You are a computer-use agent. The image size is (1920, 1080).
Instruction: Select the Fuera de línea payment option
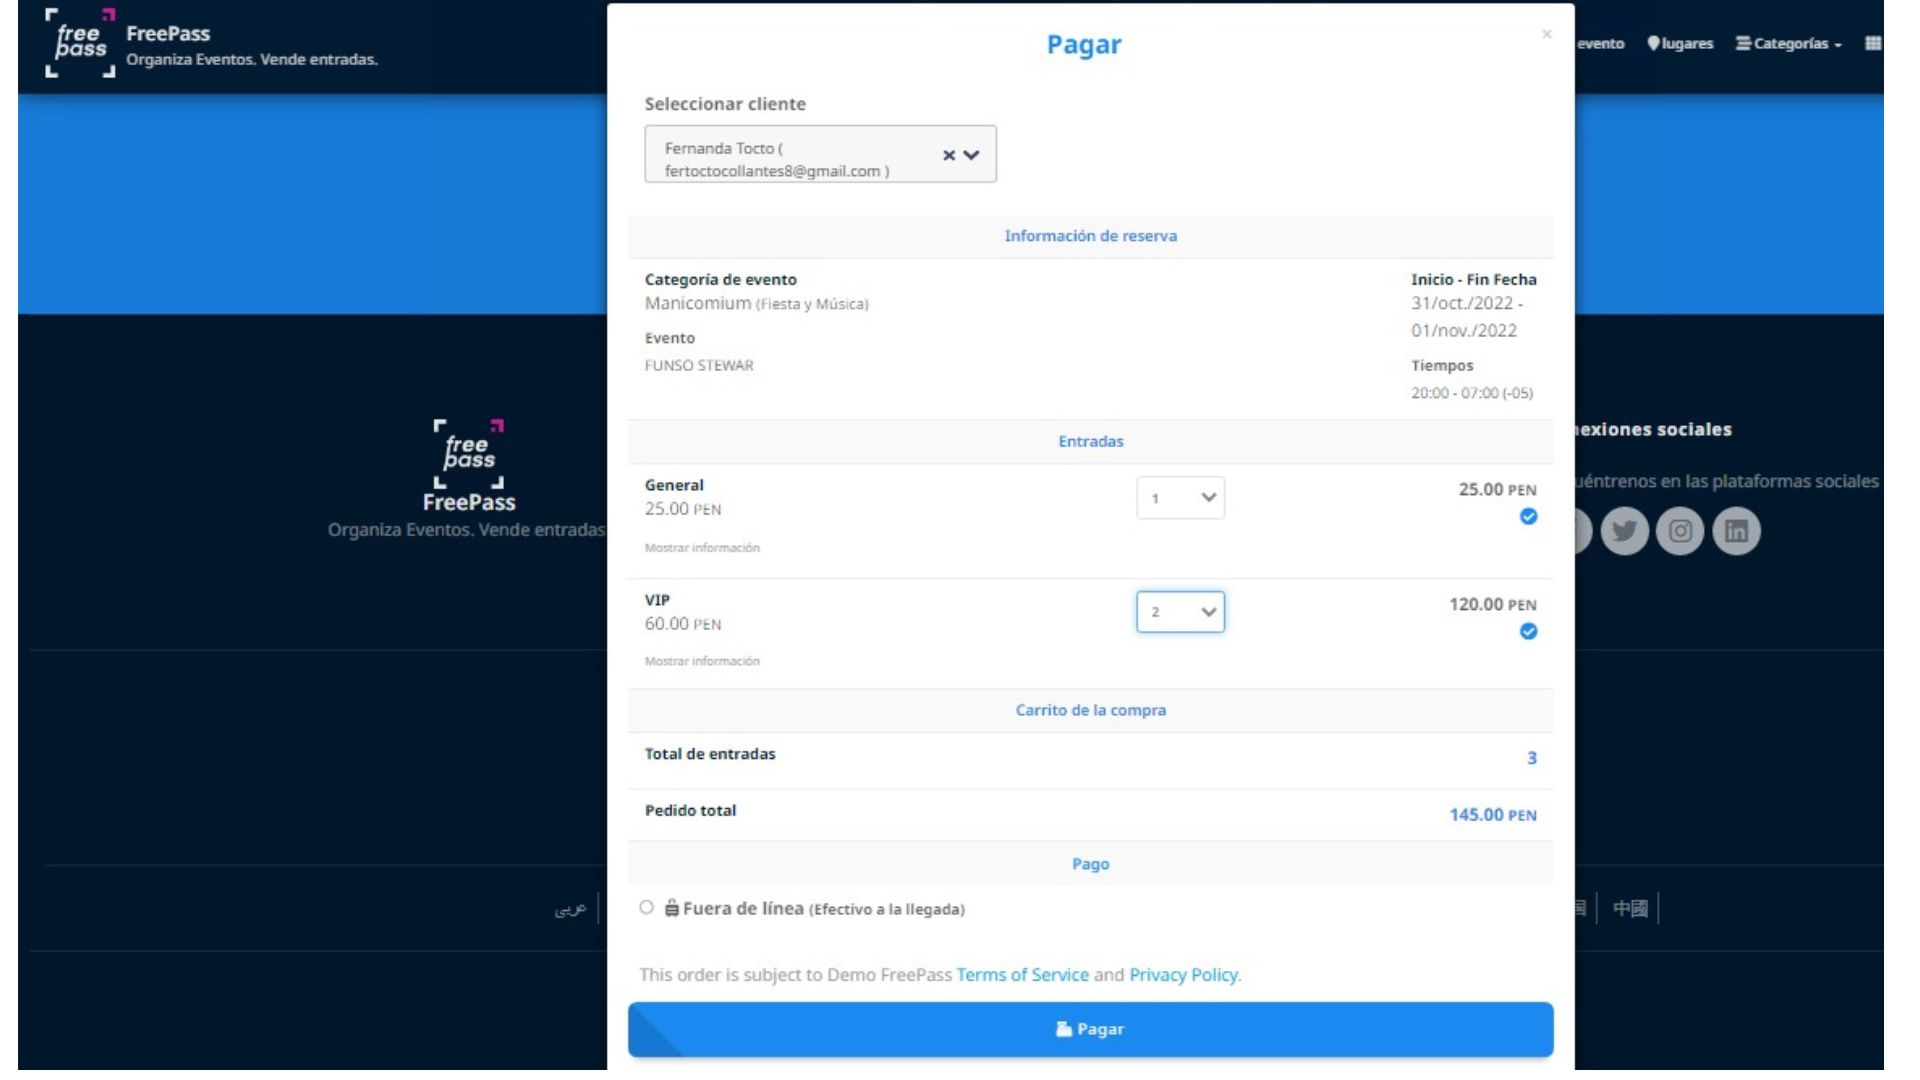point(646,909)
